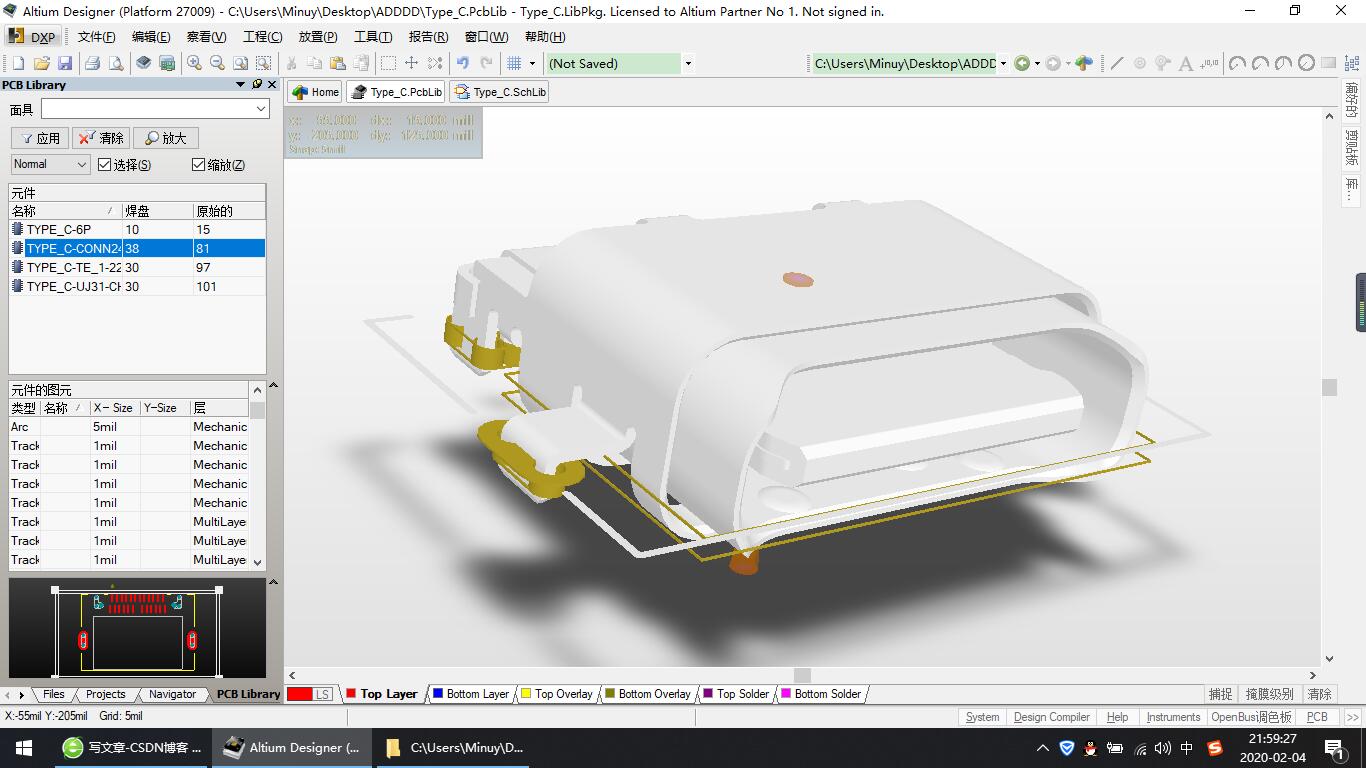This screenshot has width=1366, height=768.
Task: Open the back navigation history arrow
Action: pos(1037,63)
